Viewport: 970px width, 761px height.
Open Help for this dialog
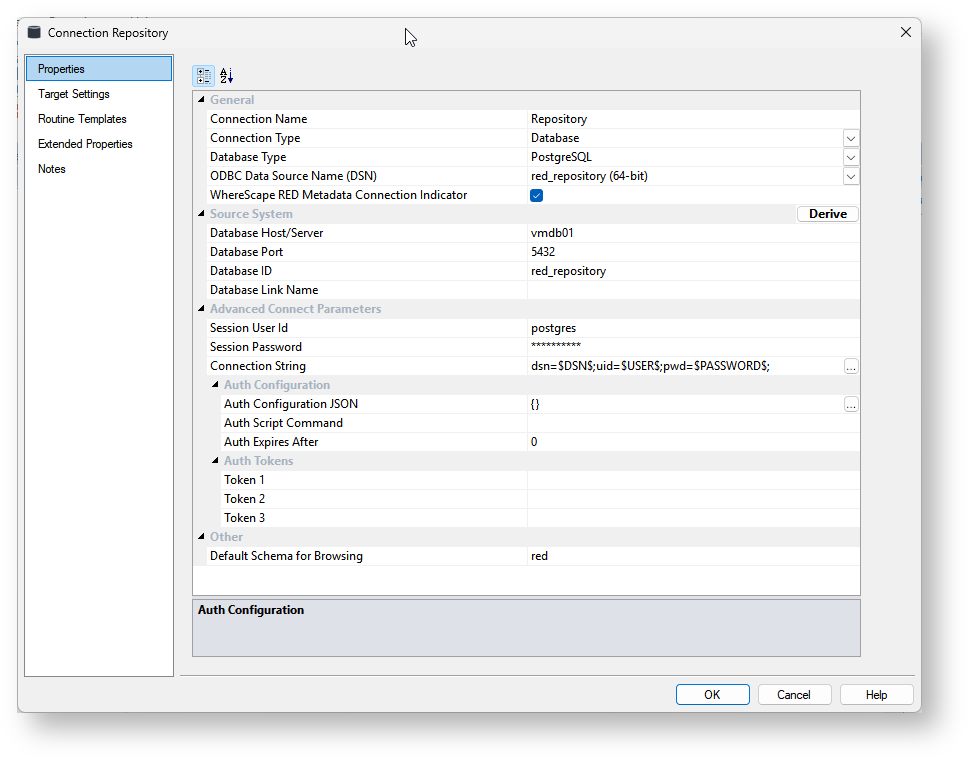tap(877, 695)
